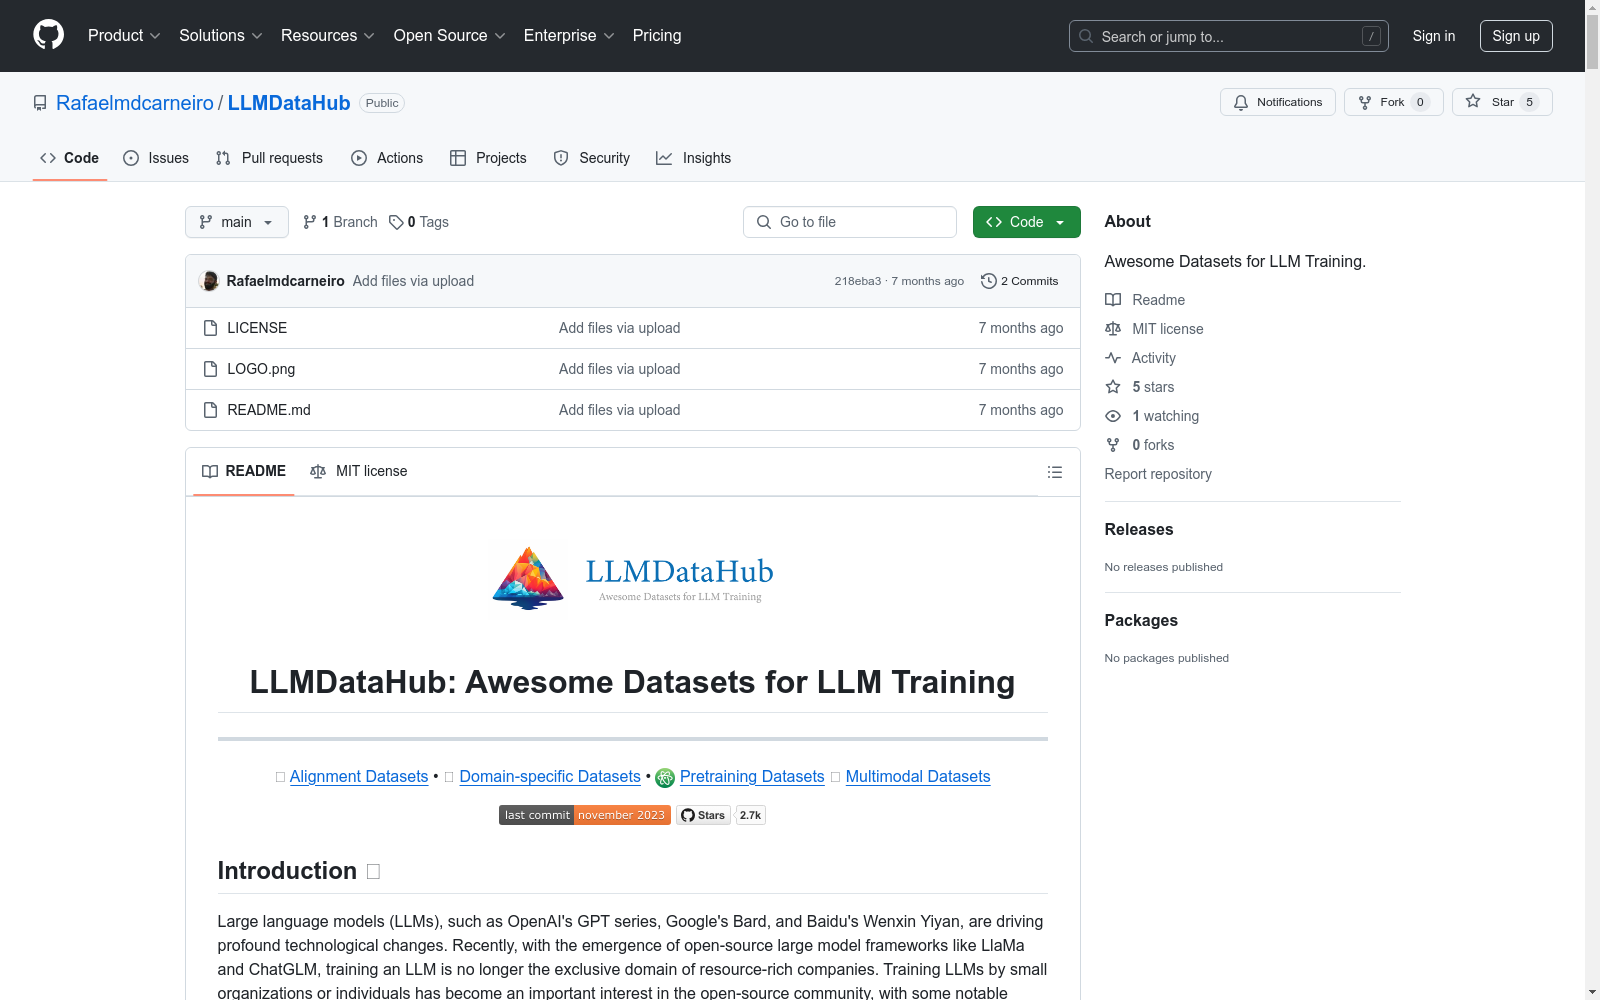Open the Actions tab
The width and height of the screenshot is (1600, 1000).
(x=387, y=158)
